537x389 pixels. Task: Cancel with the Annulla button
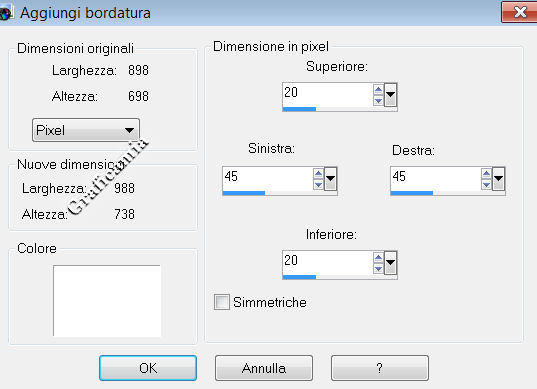pyautogui.click(x=264, y=368)
